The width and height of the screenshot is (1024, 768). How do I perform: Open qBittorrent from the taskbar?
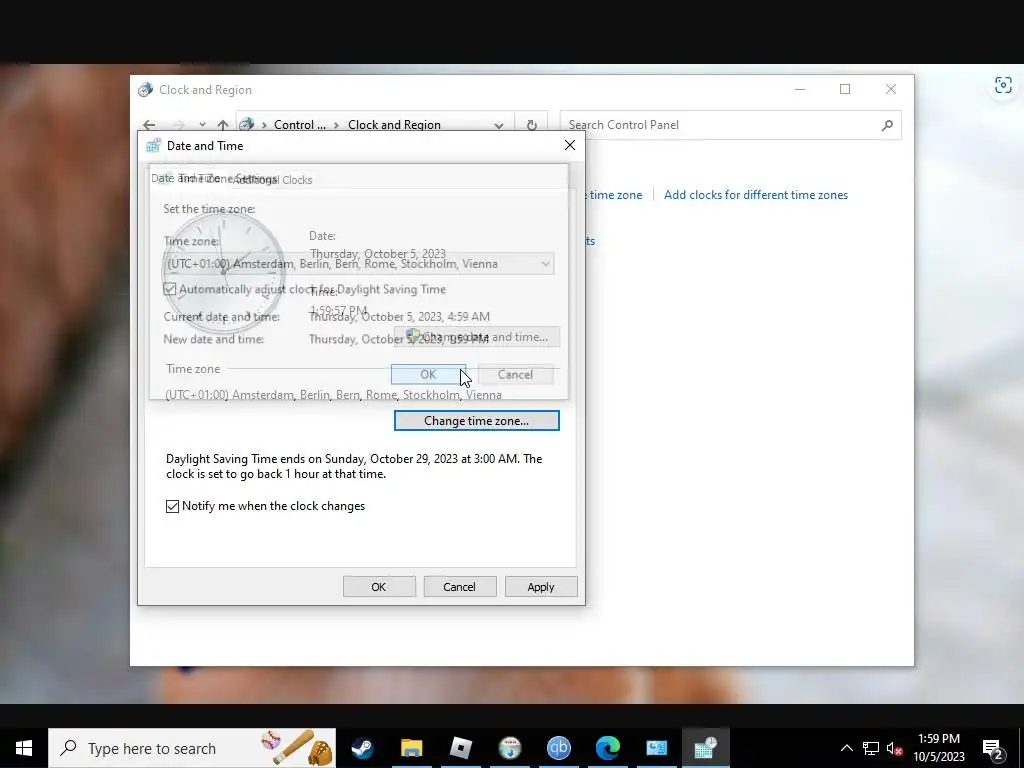pyautogui.click(x=558, y=748)
